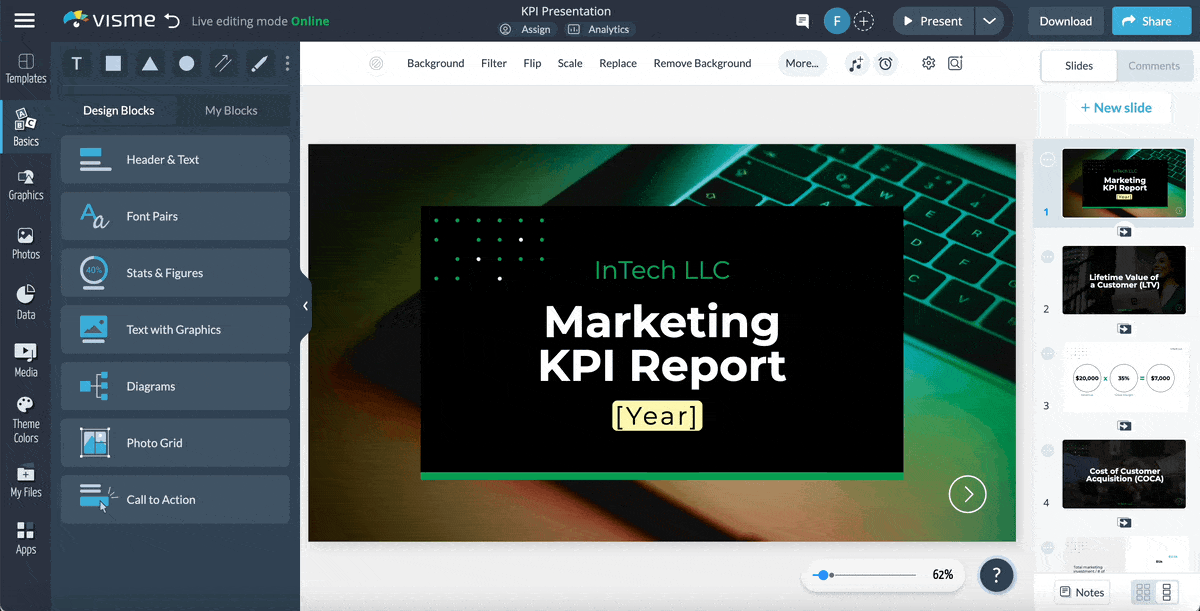This screenshot has height=611, width=1200.
Task: Open the slide settings gear icon
Action: (x=928, y=63)
